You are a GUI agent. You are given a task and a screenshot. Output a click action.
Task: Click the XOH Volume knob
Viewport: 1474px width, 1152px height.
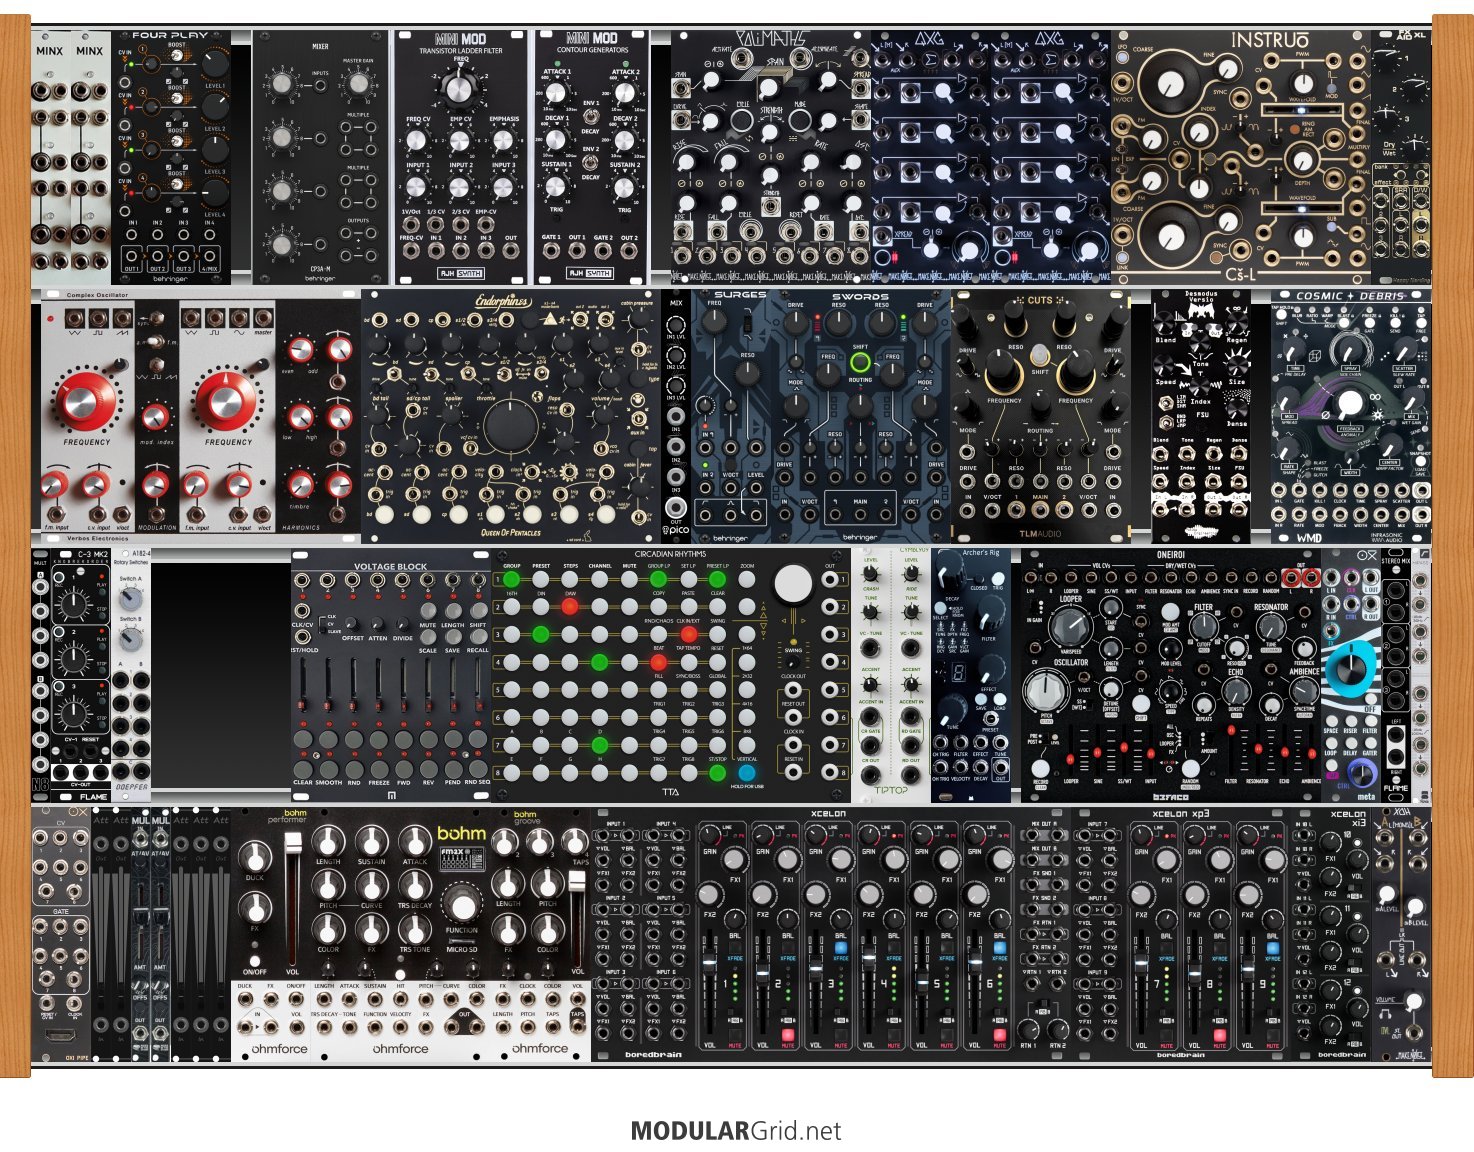[x=1412, y=1000]
